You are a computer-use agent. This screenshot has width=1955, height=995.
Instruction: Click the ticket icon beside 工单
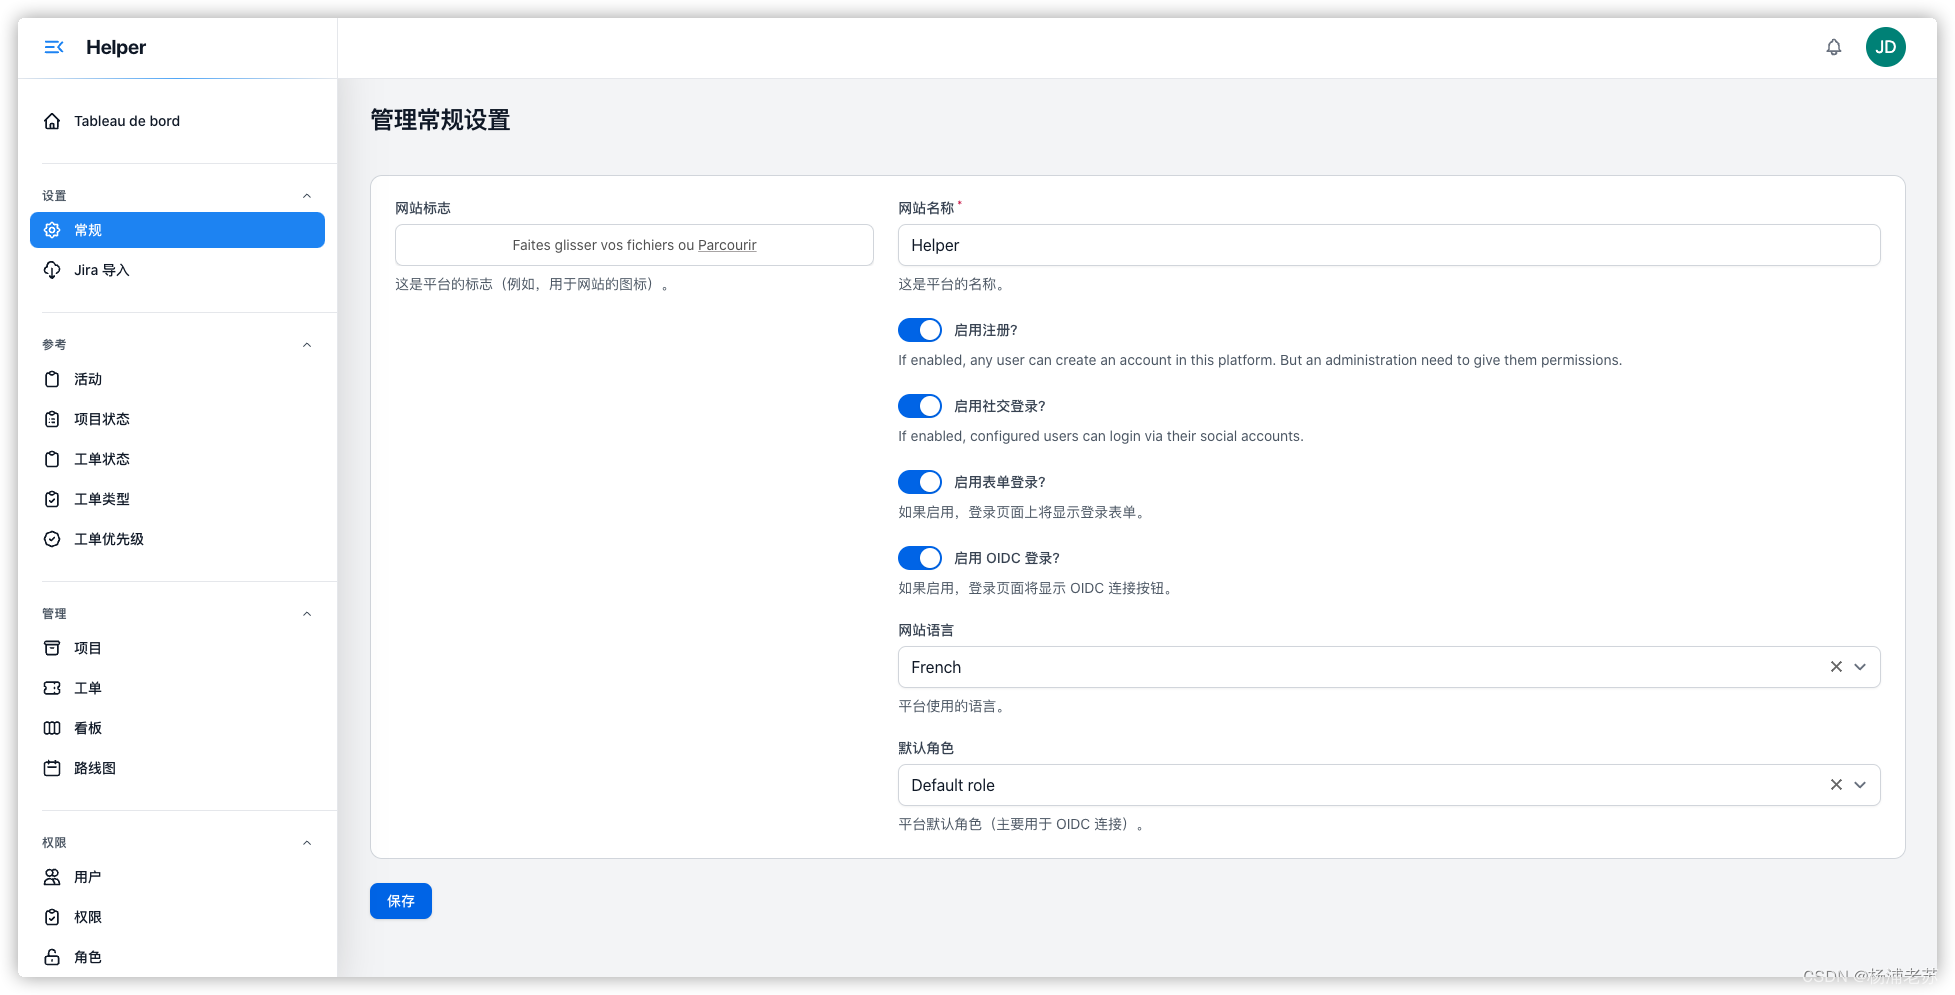point(52,688)
